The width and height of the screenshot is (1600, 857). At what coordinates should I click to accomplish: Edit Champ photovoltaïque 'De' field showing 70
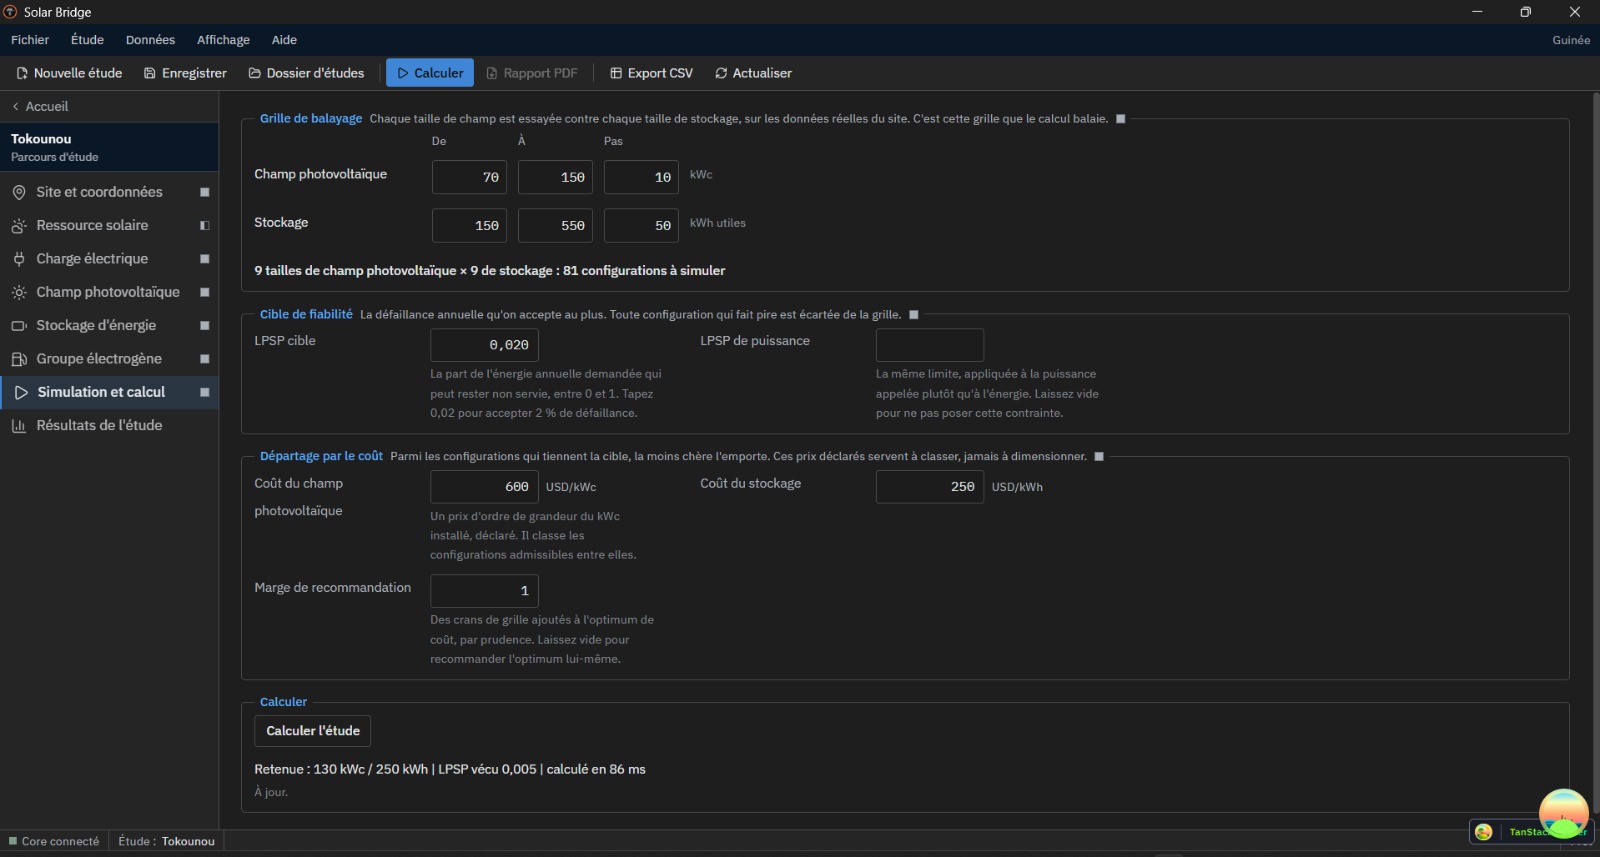click(x=469, y=177)
